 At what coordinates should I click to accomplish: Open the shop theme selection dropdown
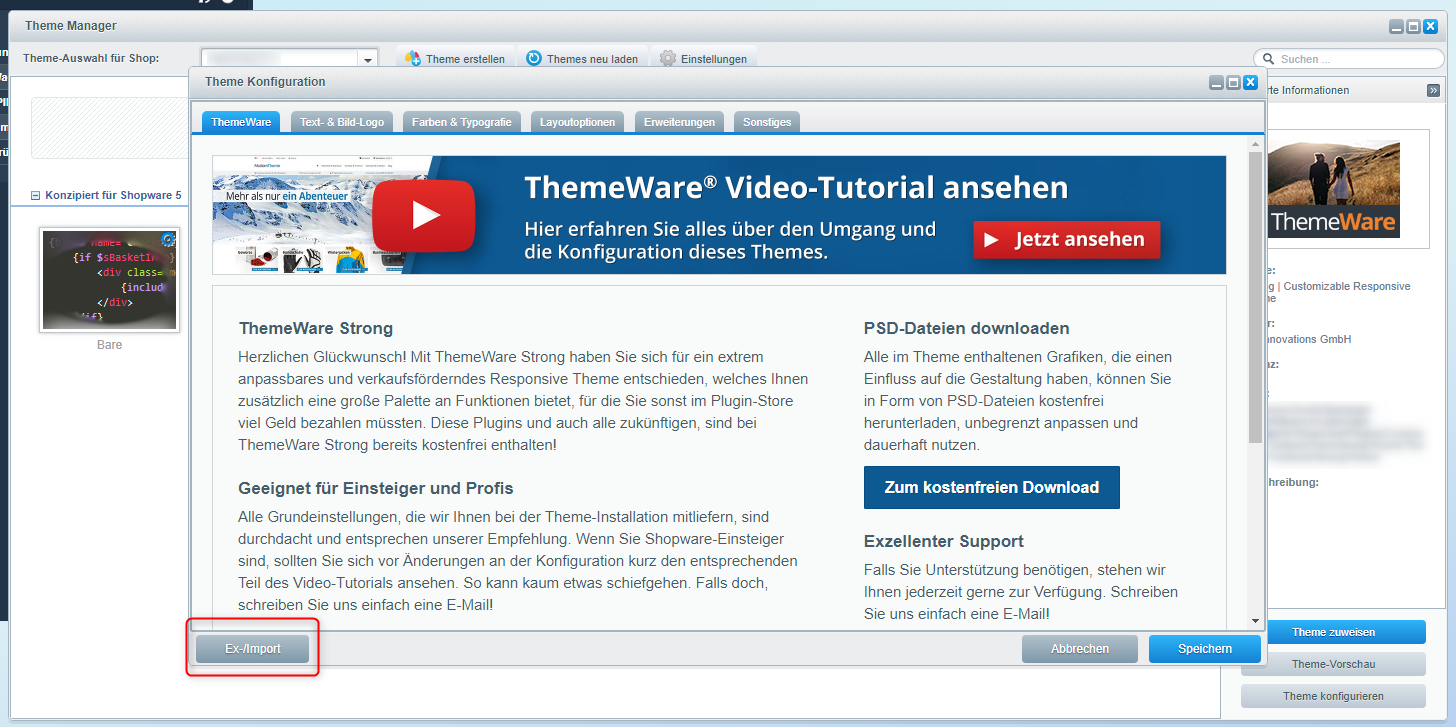368,57
